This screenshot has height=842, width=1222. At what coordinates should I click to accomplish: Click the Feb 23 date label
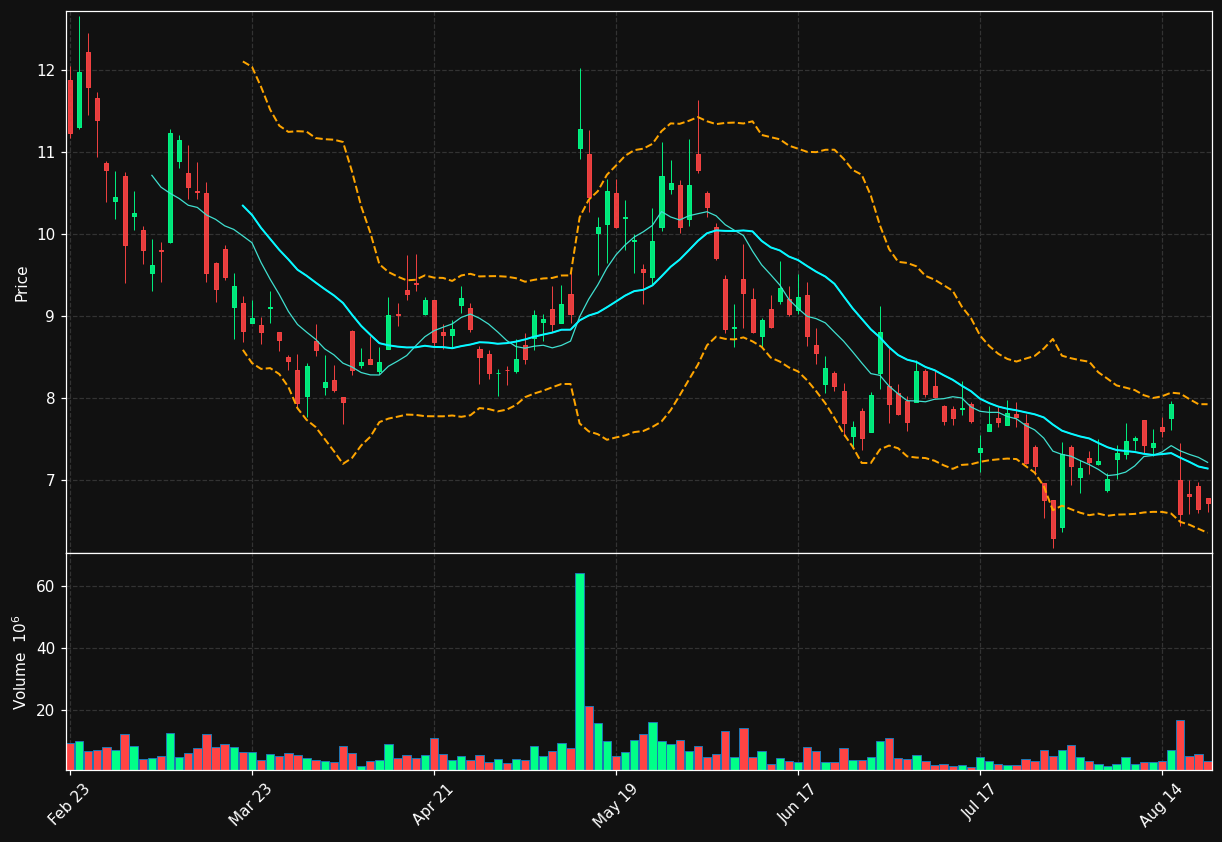(x=69, y=805)
